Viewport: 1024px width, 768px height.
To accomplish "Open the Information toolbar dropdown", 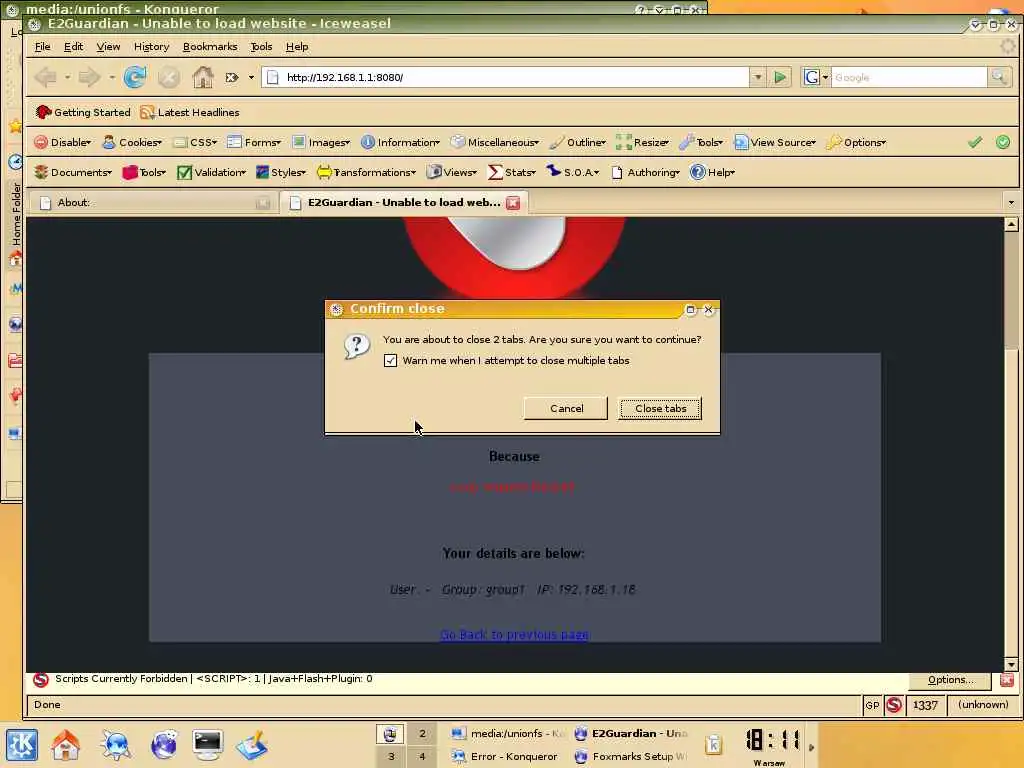I will pyautogui.click(x=400, y=142).
